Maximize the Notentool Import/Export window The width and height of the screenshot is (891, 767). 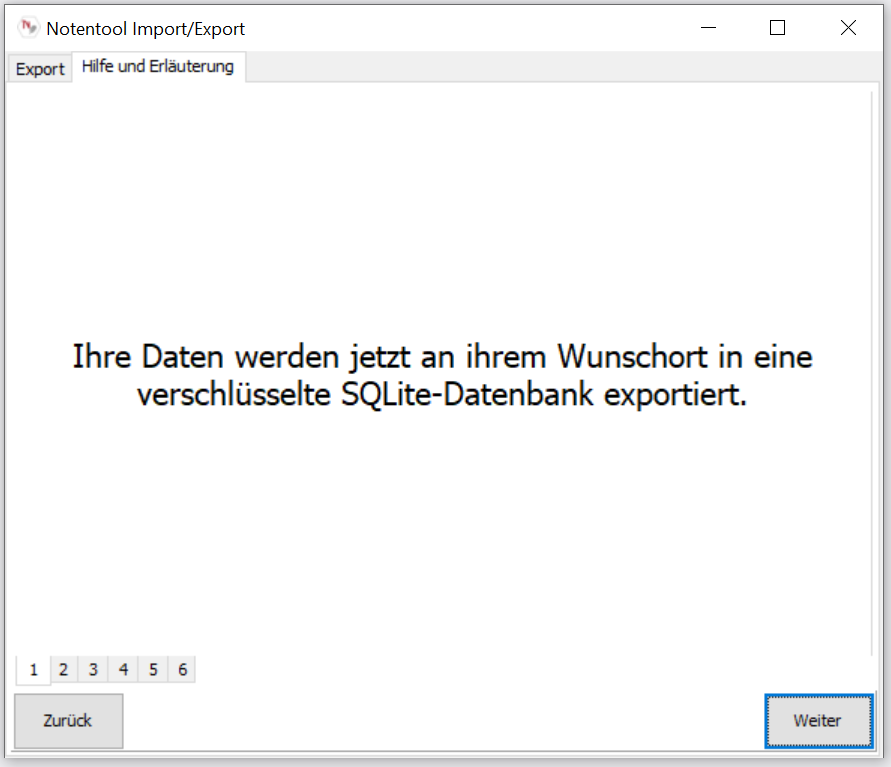point(777,27)
